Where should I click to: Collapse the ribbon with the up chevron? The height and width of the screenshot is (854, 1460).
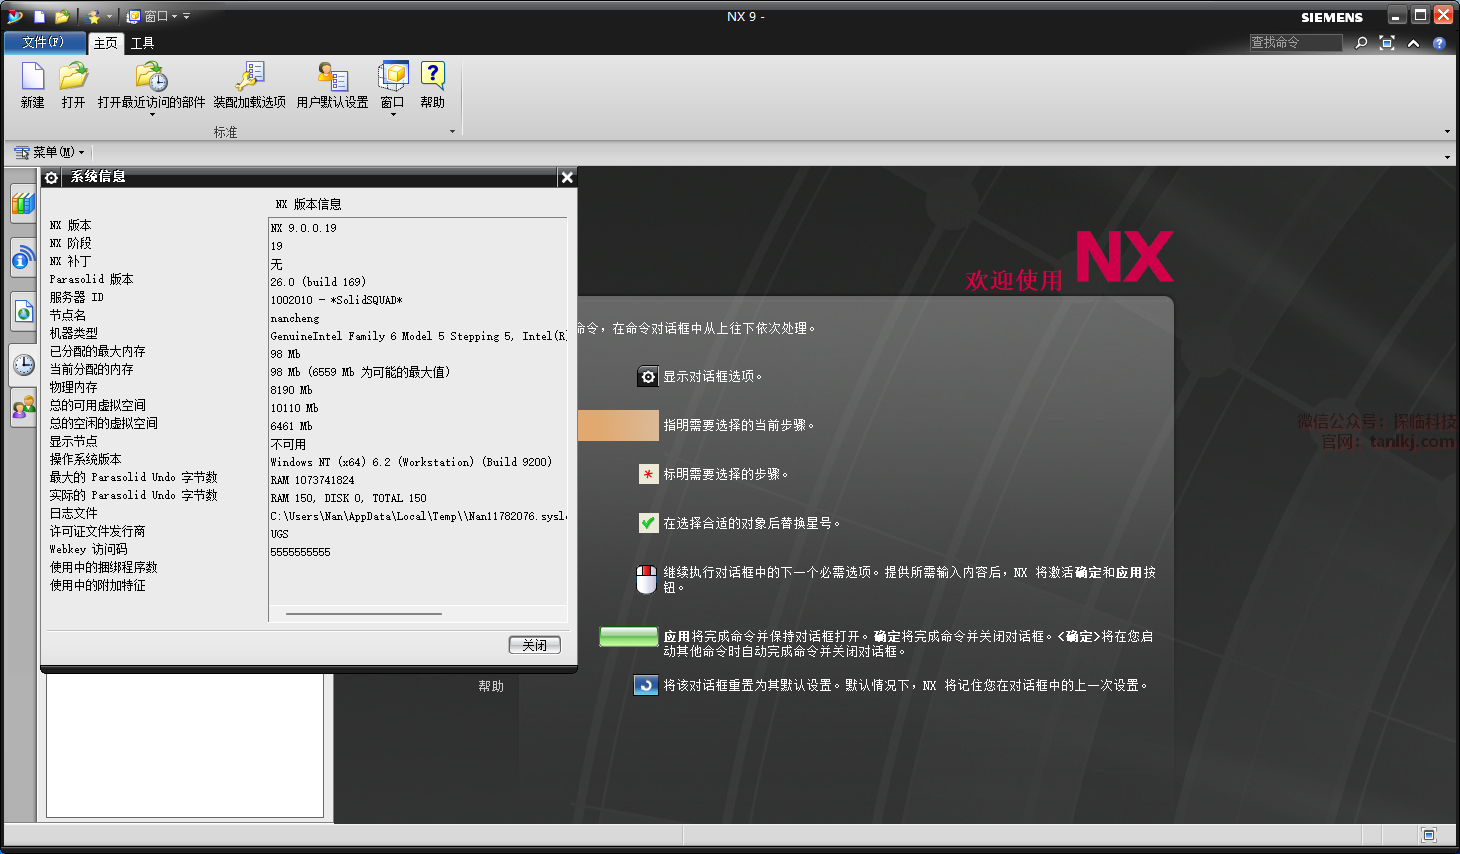[1413, 43]
